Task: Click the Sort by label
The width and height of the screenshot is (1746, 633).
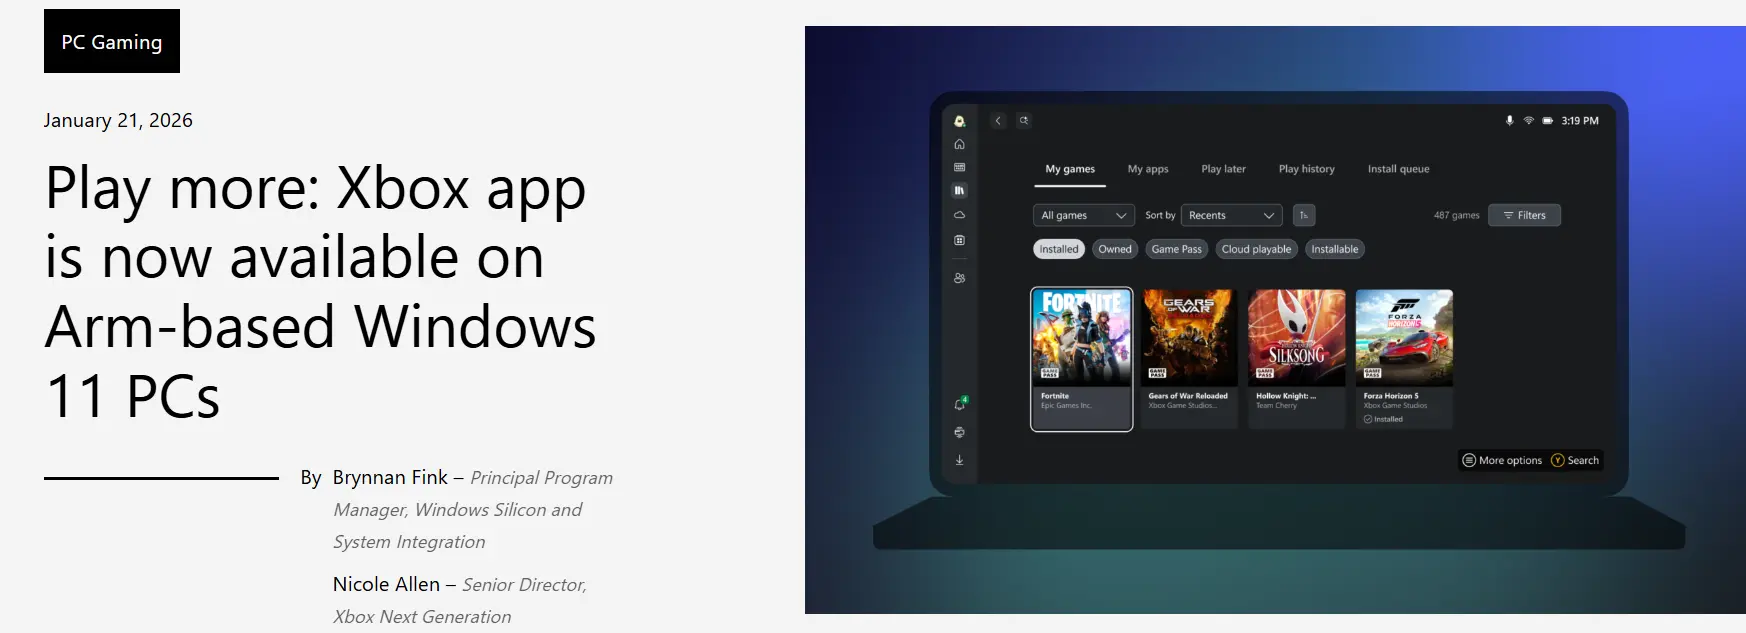Action: [x=1160, y=215]
